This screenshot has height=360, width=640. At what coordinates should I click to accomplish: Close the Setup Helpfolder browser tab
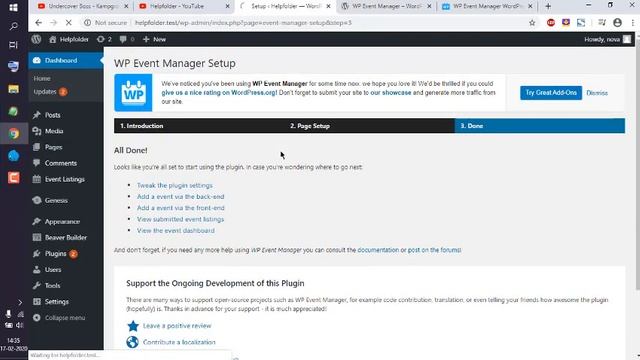pyautogui.click(x=329, y=6)
